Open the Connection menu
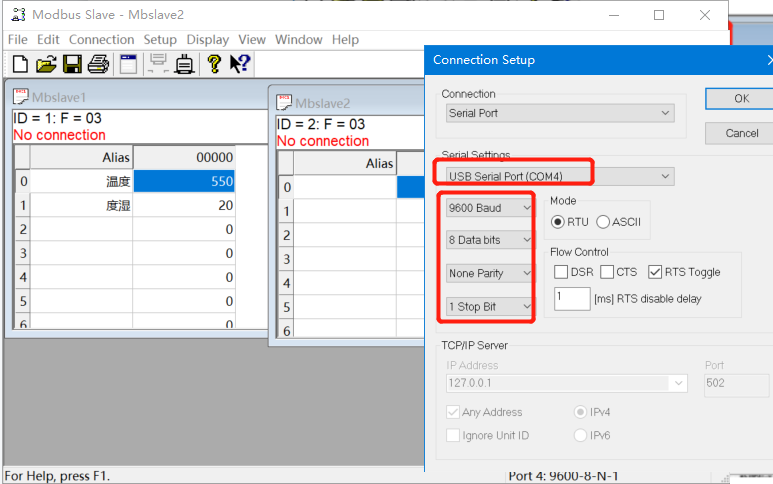The height and width of the screenshot is (484, 773). click(x=101, y=40)
